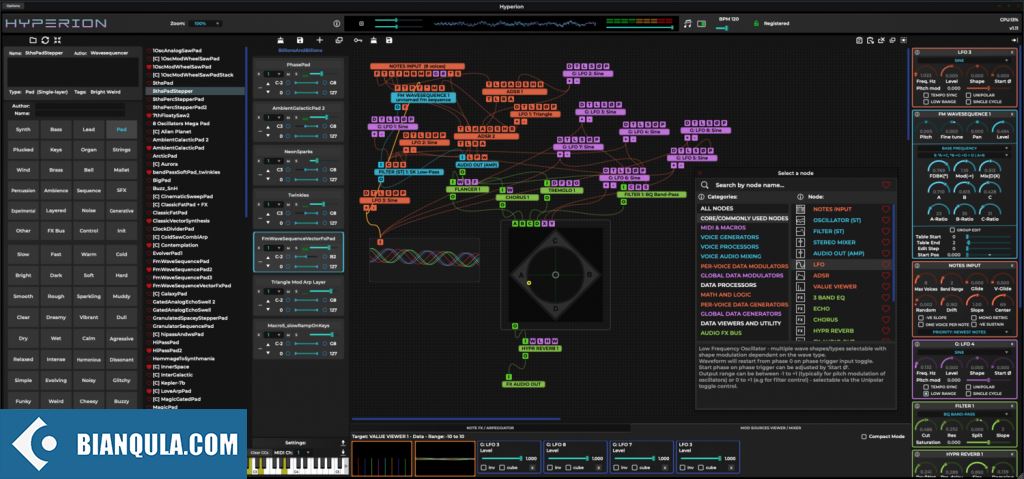Image resolution: width=1024 pixels, height=479 pixels.
Task: Click the key icon above node graph
Action: click(358, 40)
